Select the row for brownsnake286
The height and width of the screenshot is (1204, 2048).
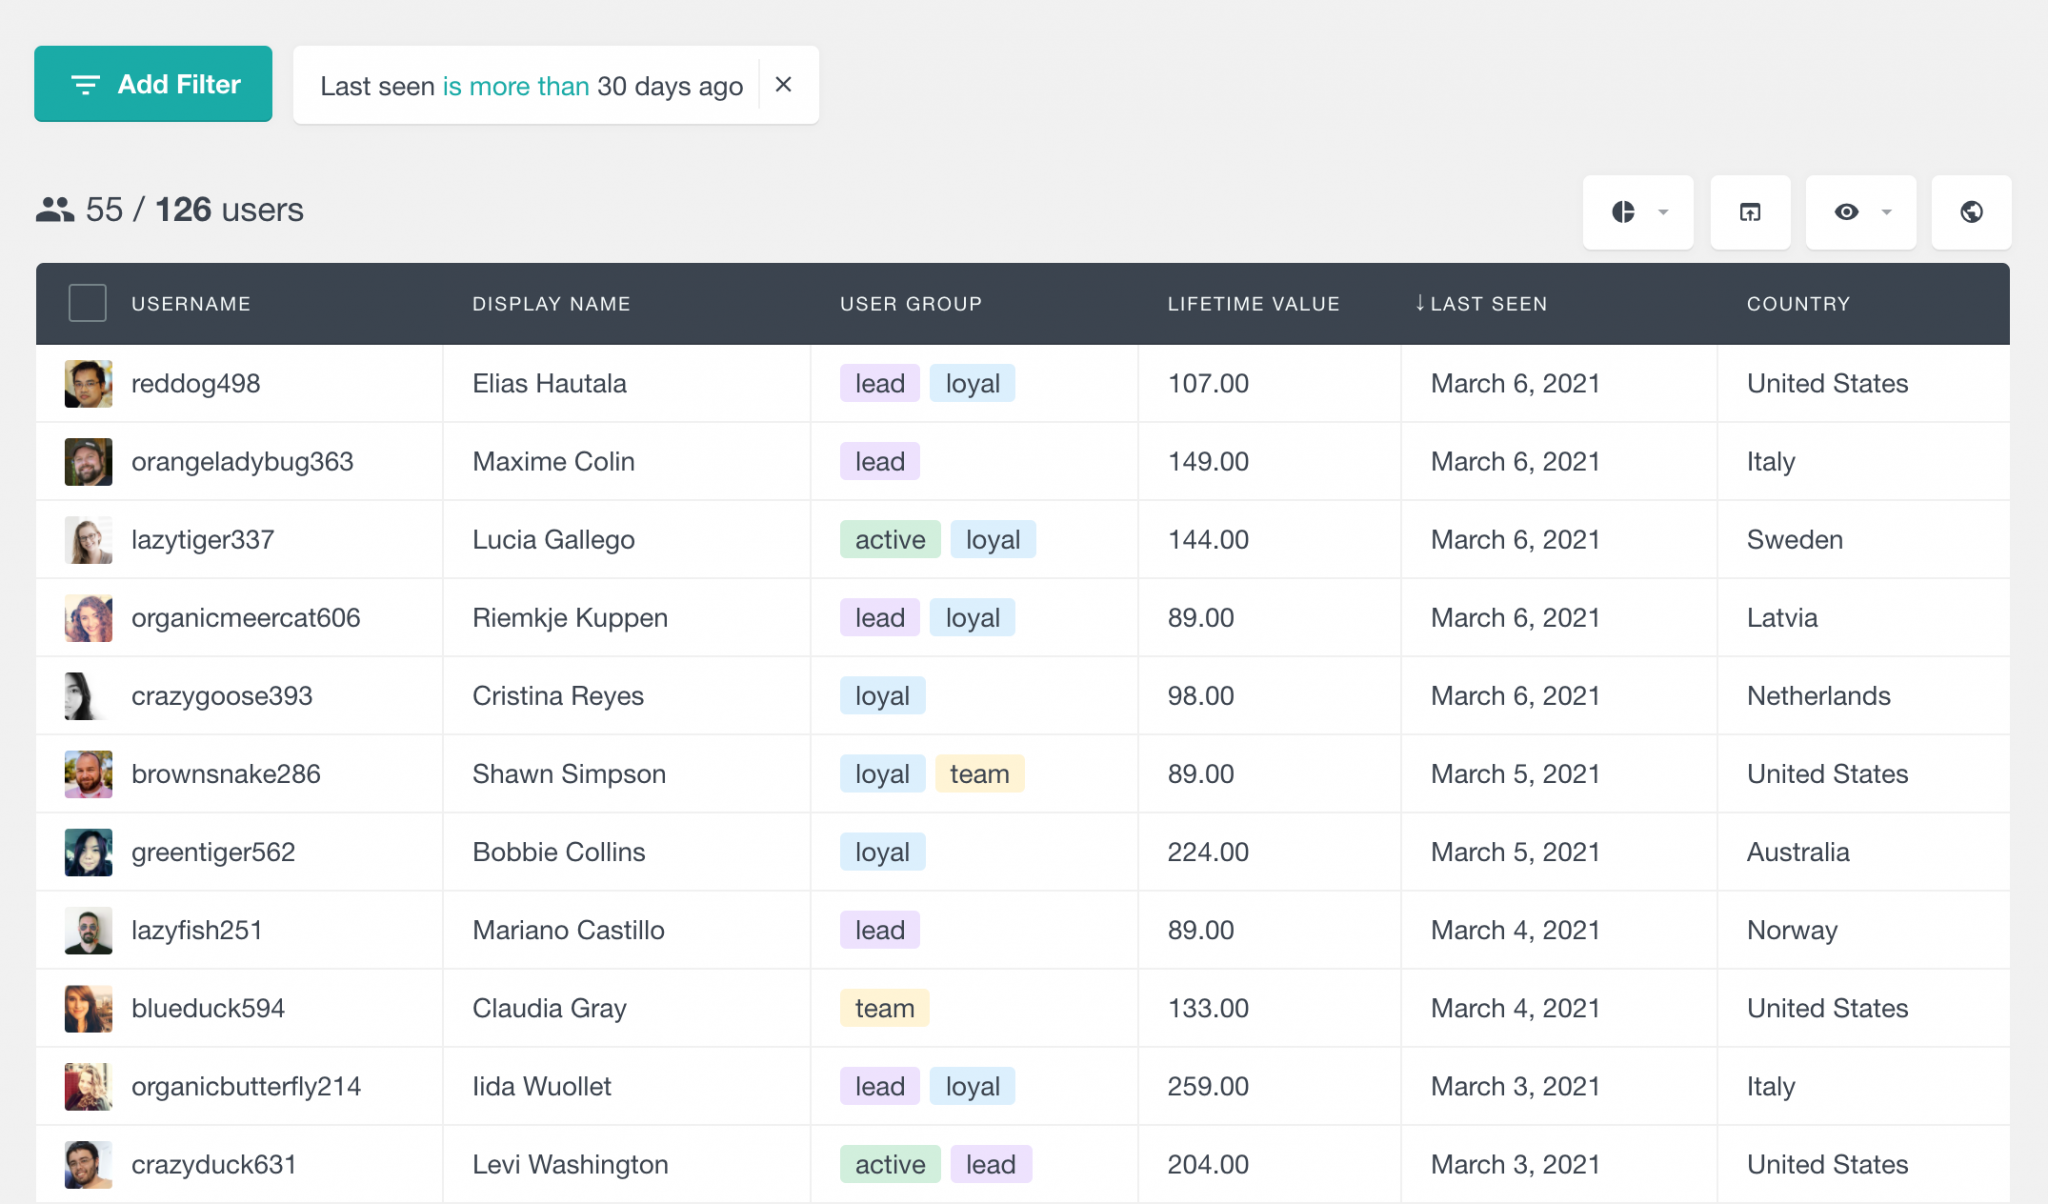[88, 773]
